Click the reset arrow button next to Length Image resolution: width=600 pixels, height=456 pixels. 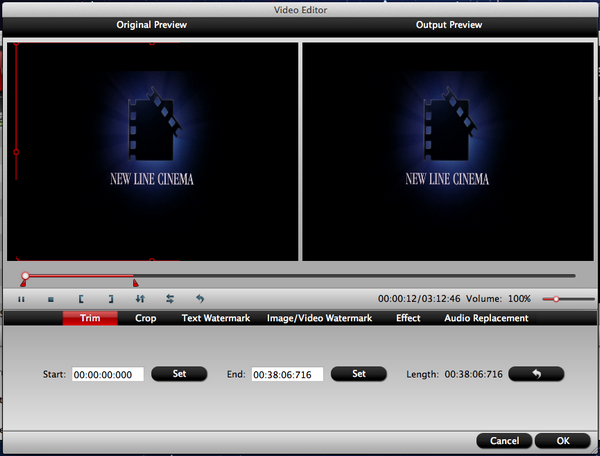coord(536,374)
